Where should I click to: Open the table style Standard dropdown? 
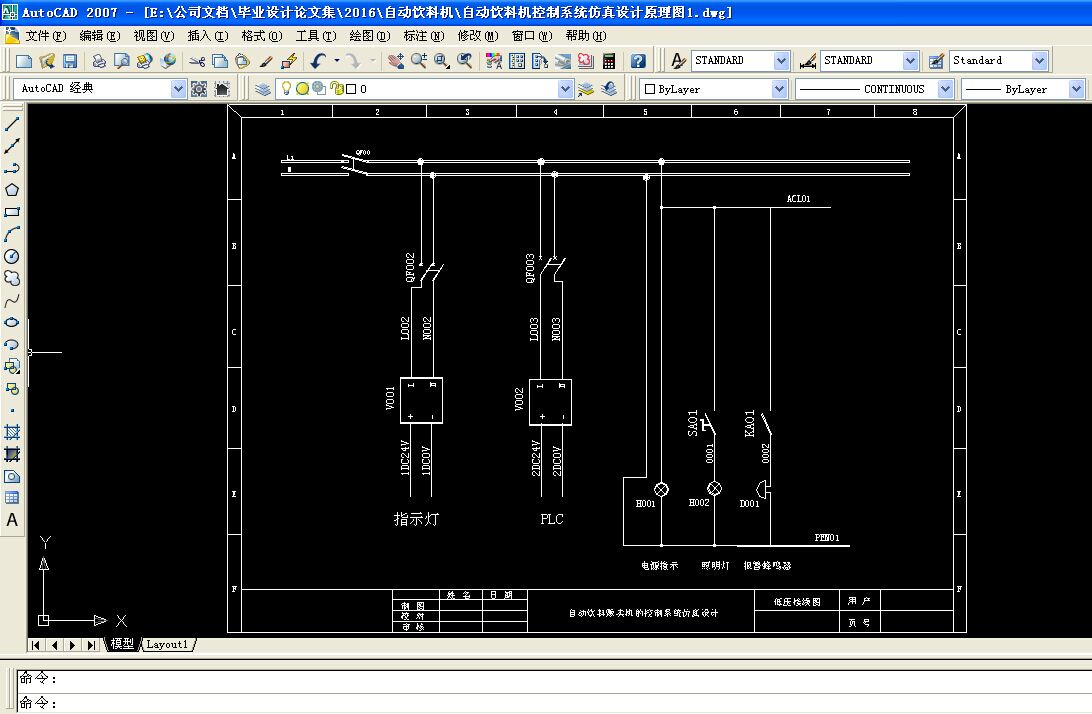[1039, 61]
